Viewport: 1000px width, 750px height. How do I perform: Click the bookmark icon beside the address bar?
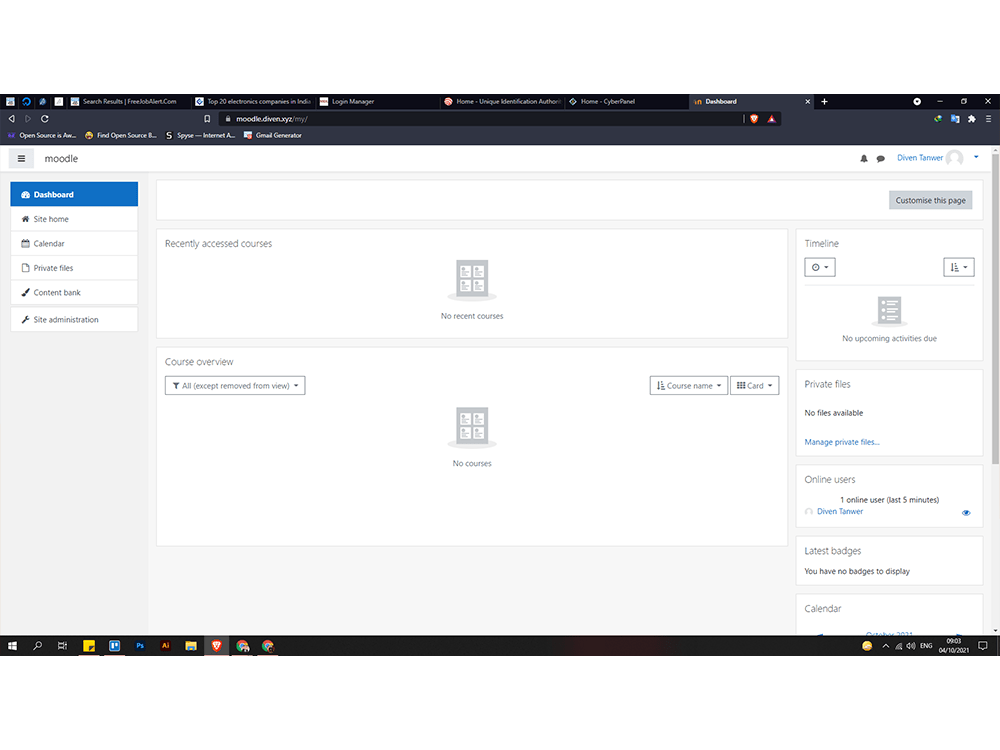pos(207,119)
